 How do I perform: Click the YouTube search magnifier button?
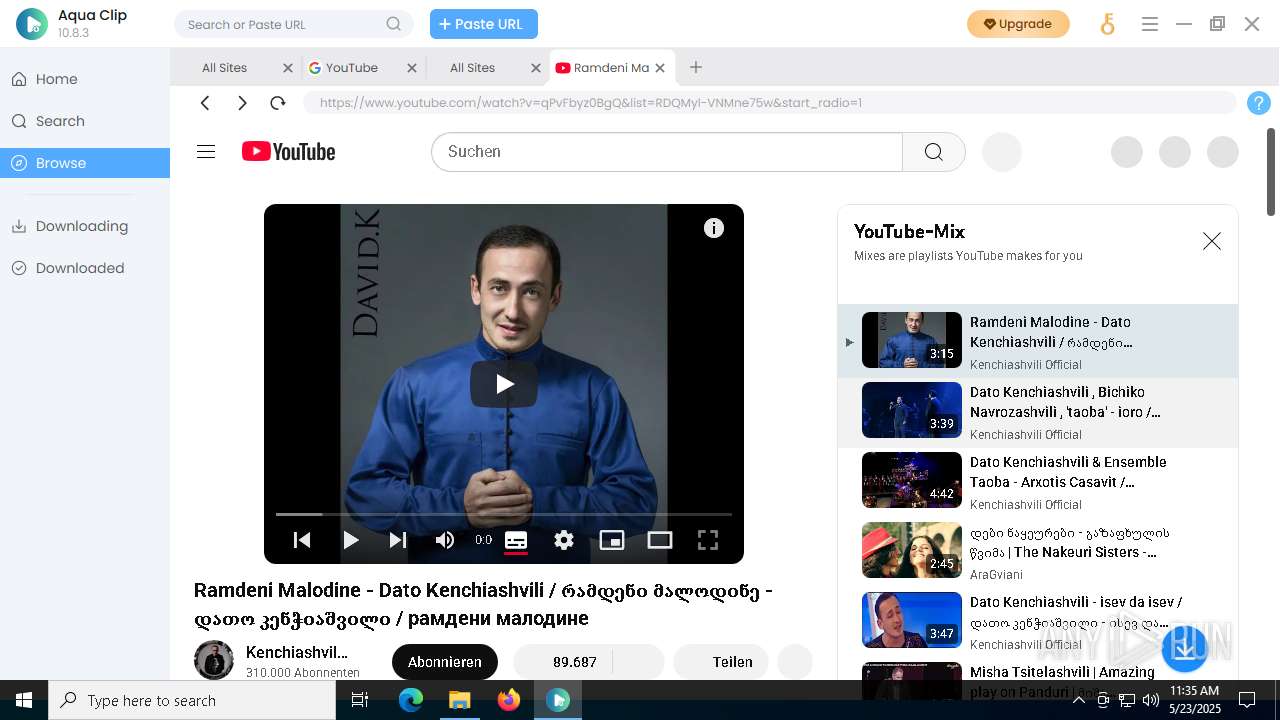934,152
